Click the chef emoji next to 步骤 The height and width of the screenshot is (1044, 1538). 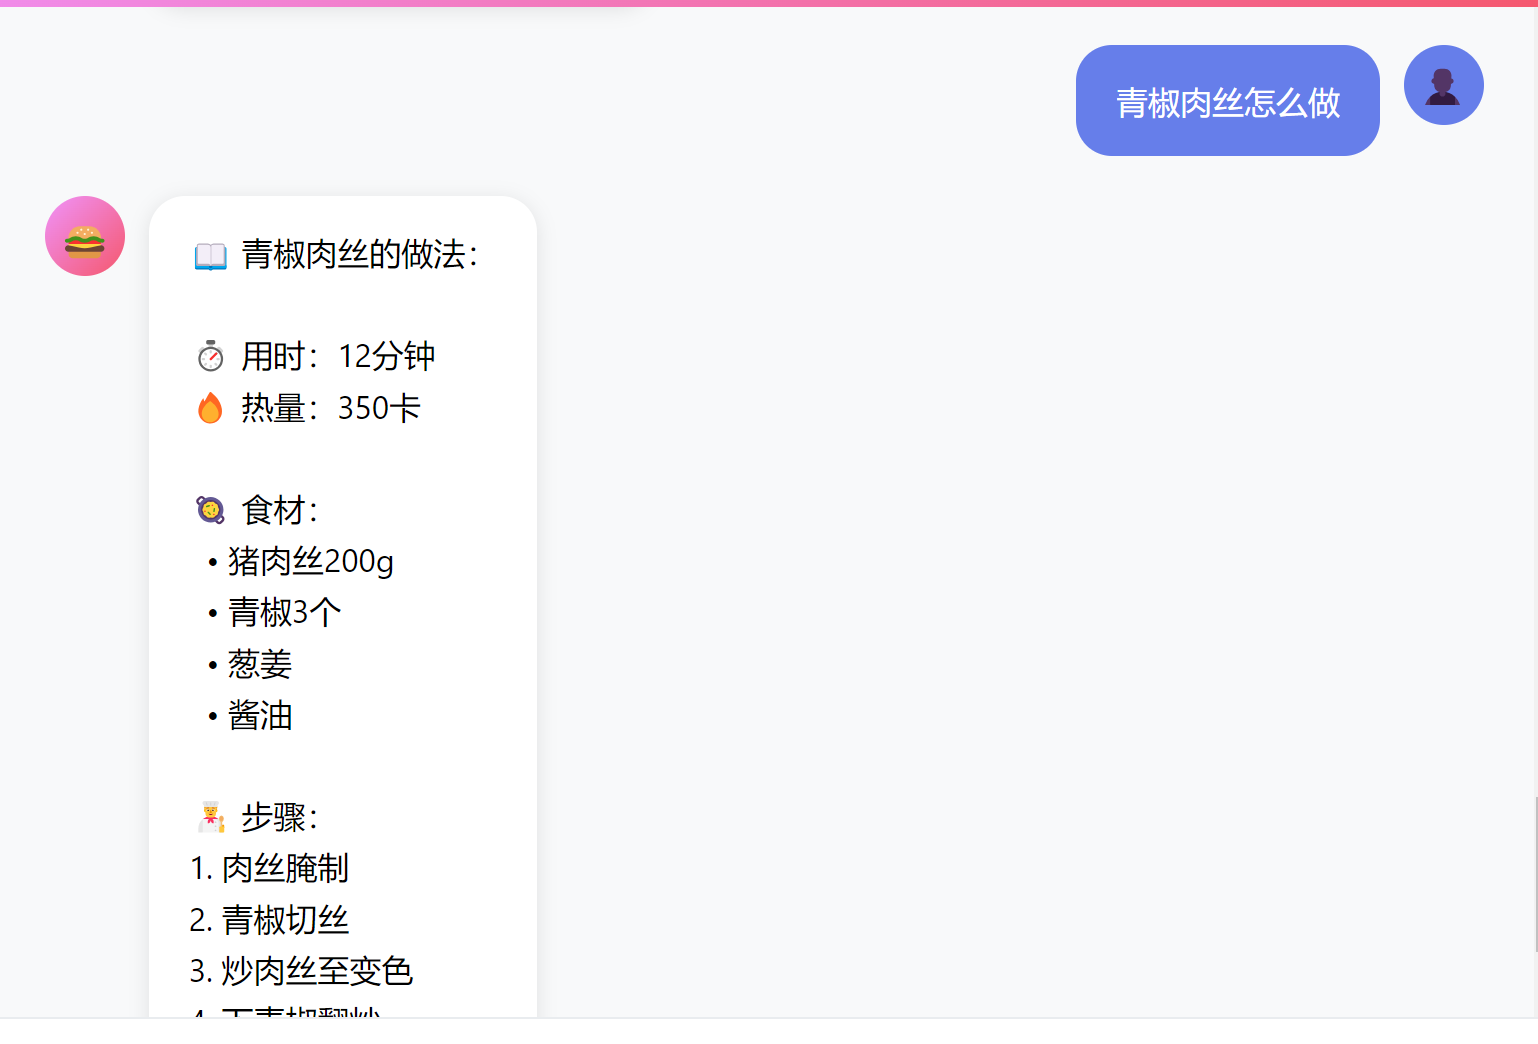tap(210, 816)
